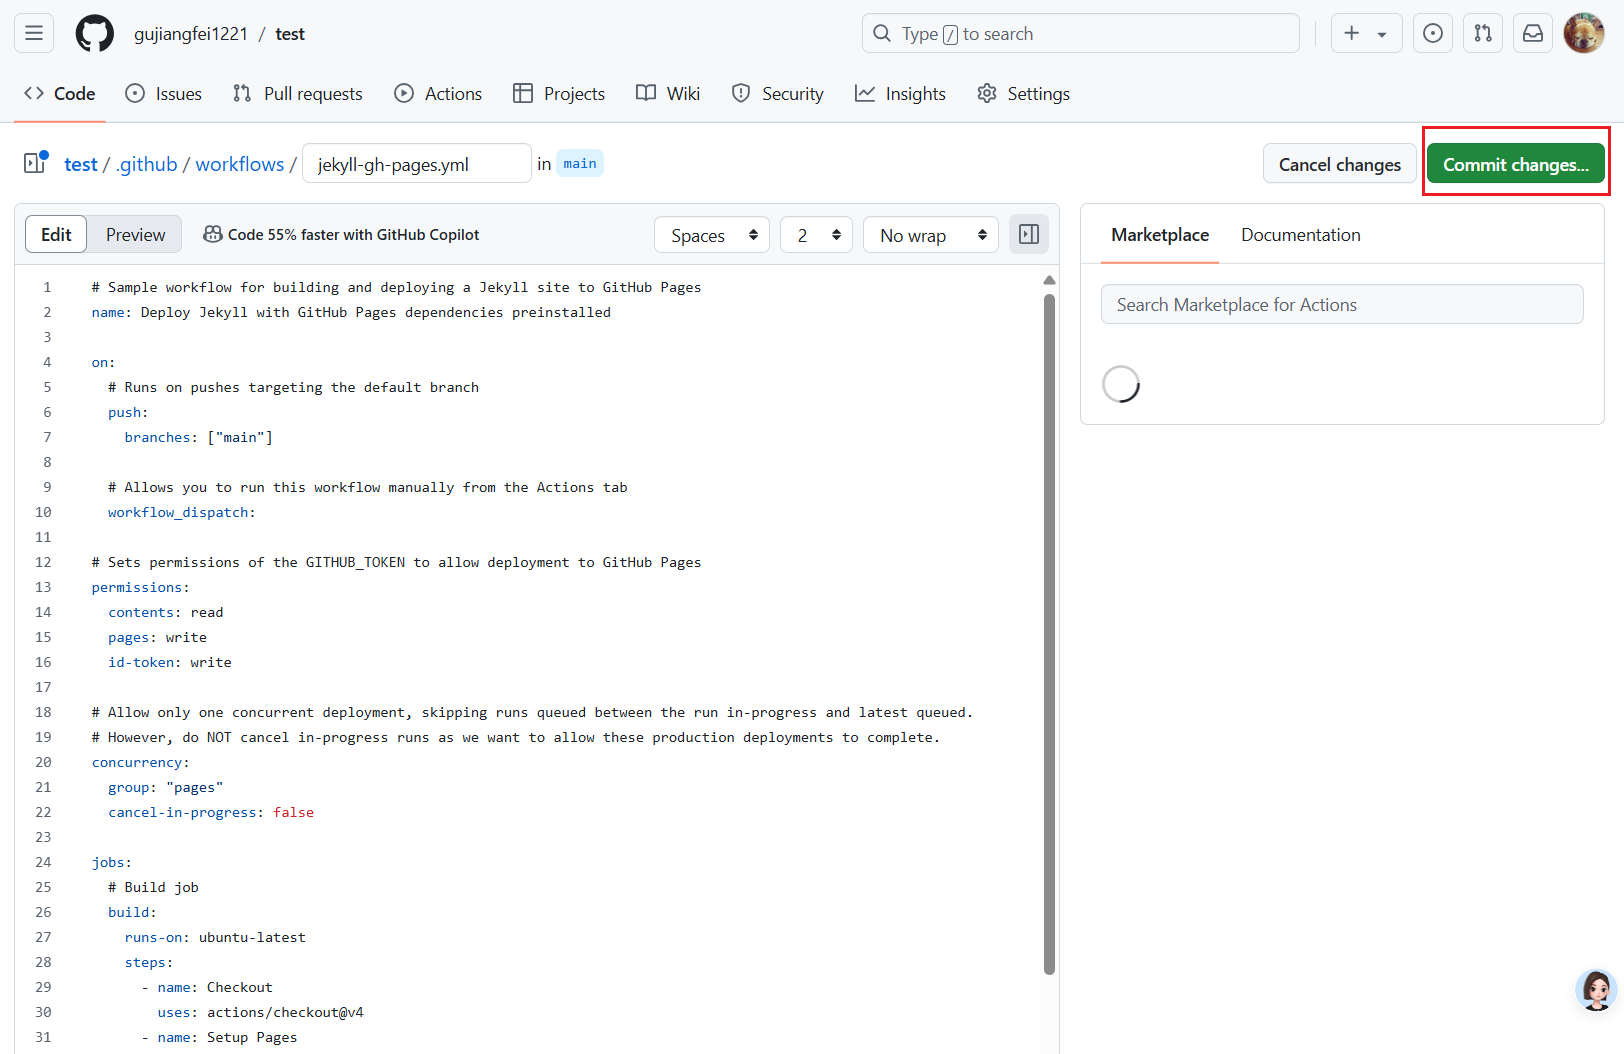Click the GitHub logo homepage icon
The image size is (1624, 1054).
click(x=94, y=33)
